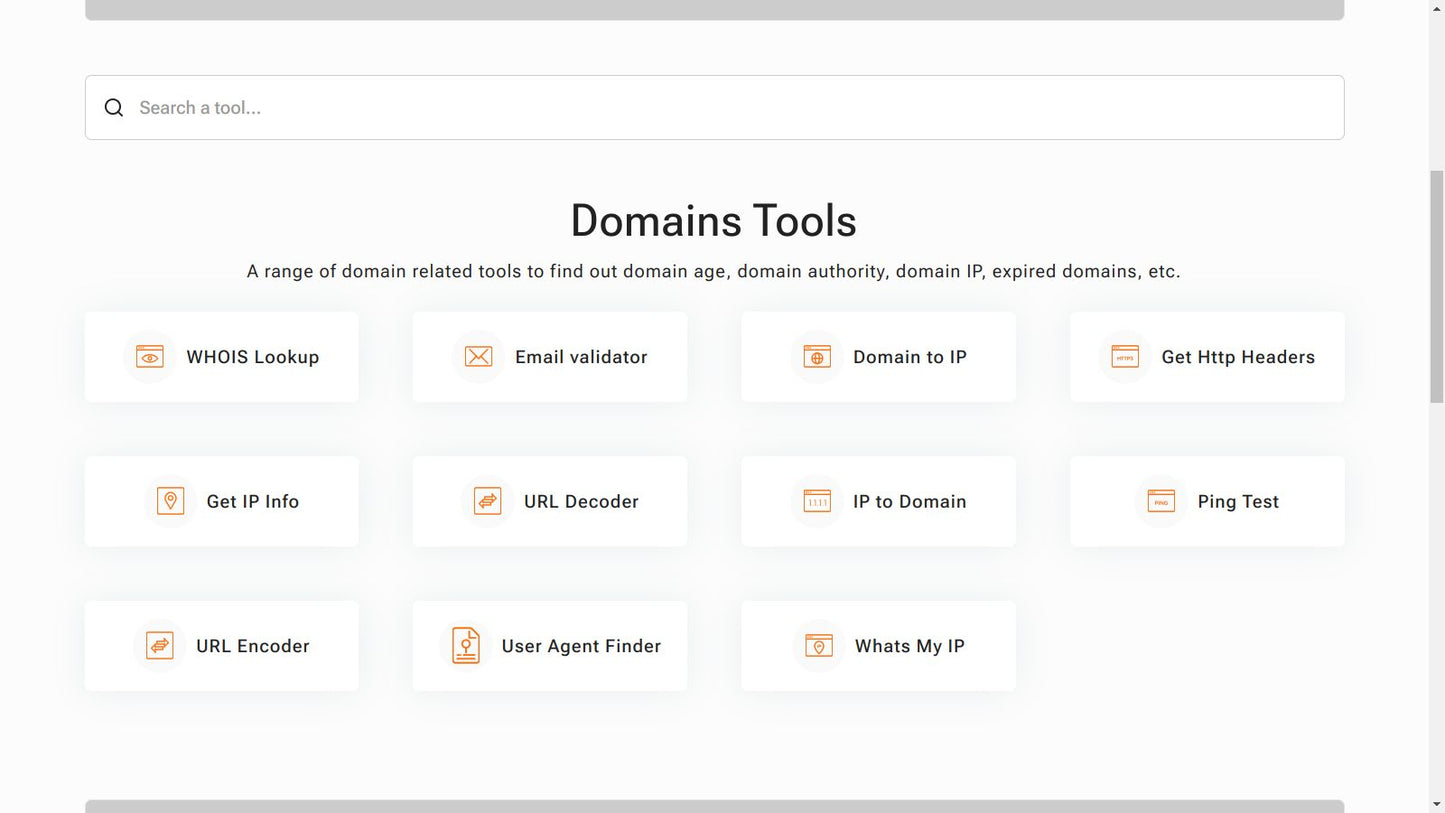Image resolution: width=1445 pixels, height=813 pixels.
Task: Open the URL Encoder tool
Action: click(x=222, y=646)
